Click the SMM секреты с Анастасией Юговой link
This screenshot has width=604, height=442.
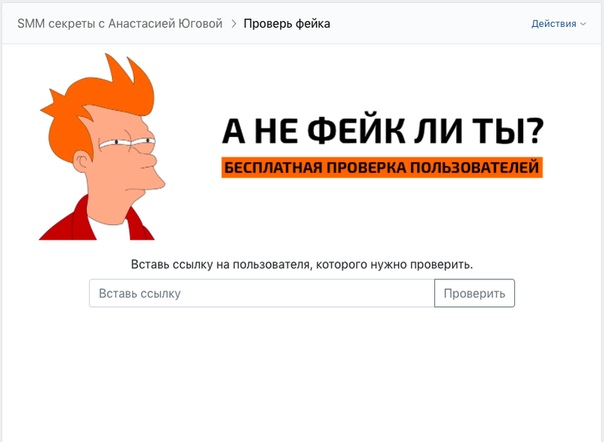click(120, 24)
